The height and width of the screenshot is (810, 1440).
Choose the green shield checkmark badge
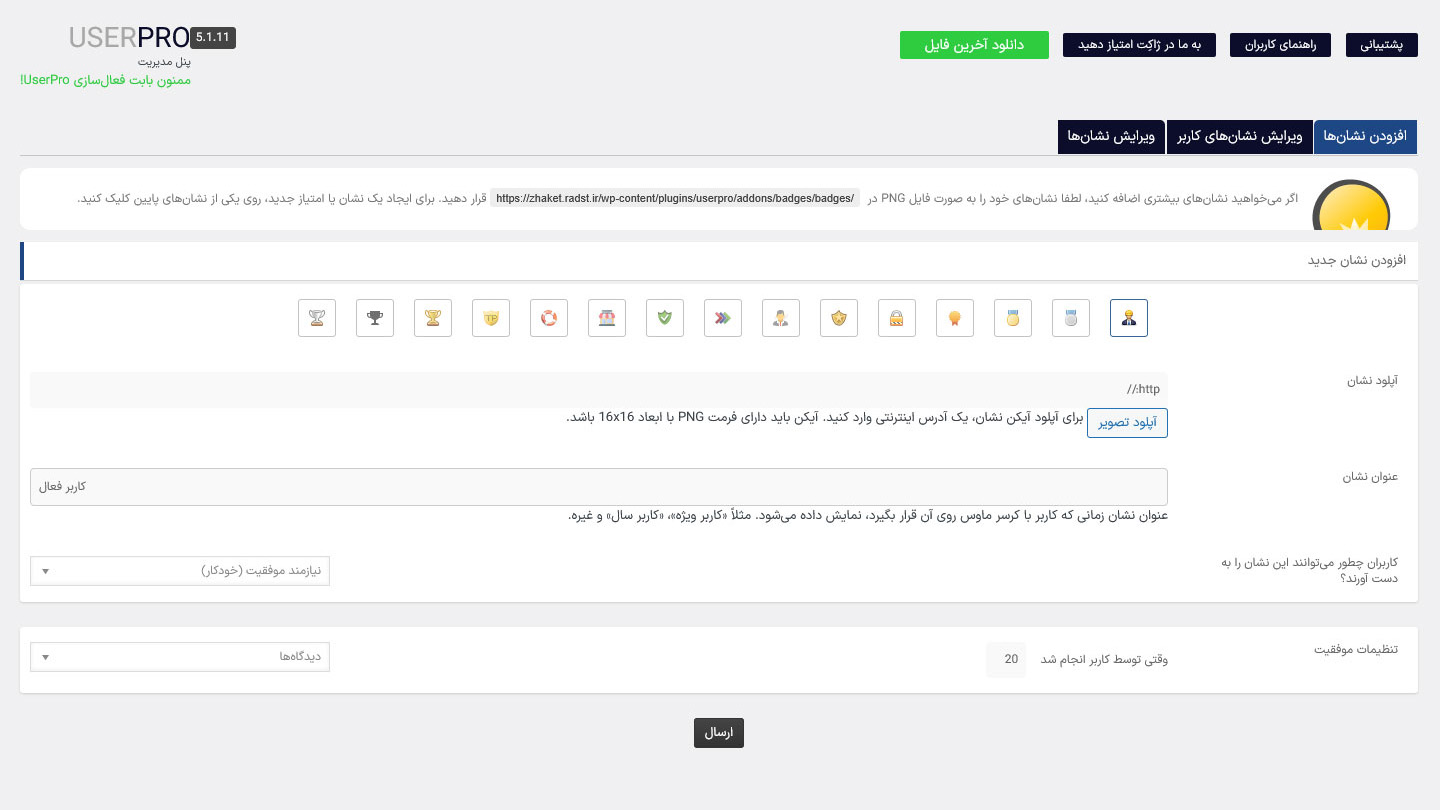665,318
